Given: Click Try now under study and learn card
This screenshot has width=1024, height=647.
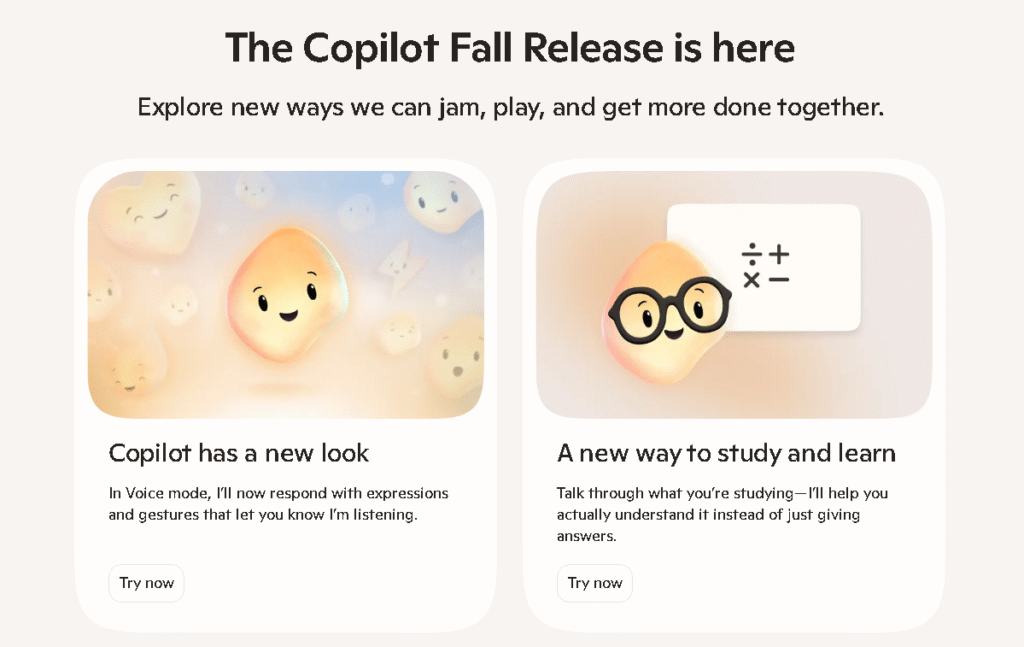Looking at the screenshot, I should click(594, 583).
